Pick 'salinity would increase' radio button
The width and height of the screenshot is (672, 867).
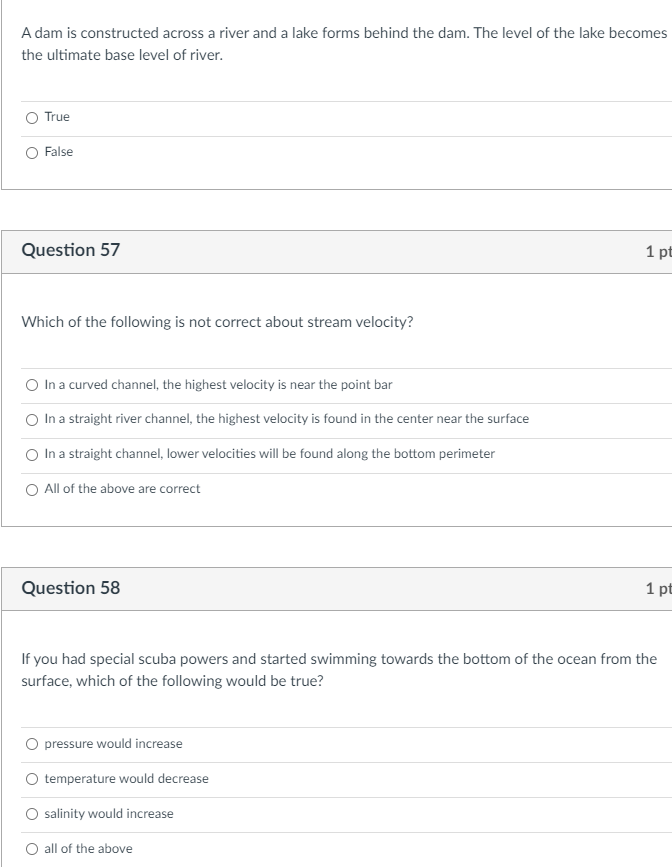(33, 815)
